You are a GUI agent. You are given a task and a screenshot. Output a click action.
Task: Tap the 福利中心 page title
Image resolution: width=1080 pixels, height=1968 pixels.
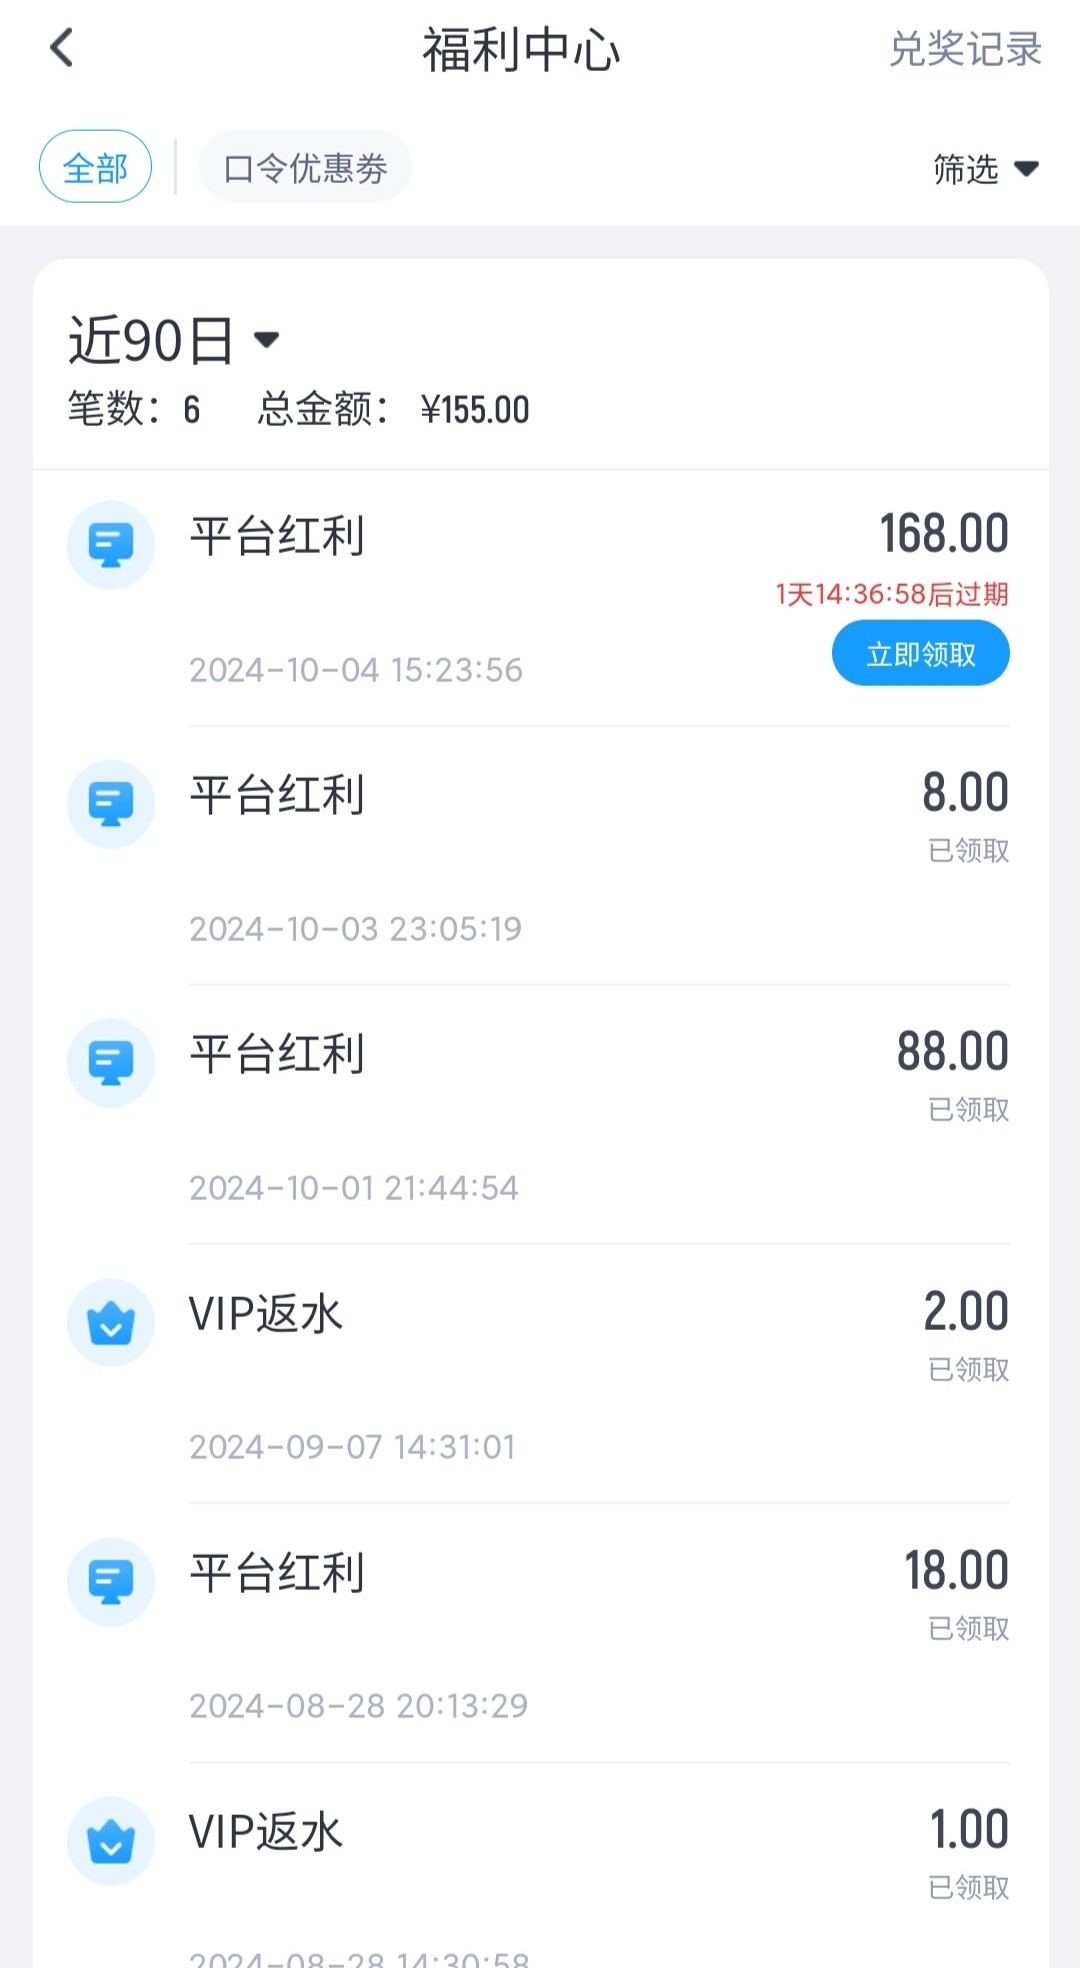(521, 50)
